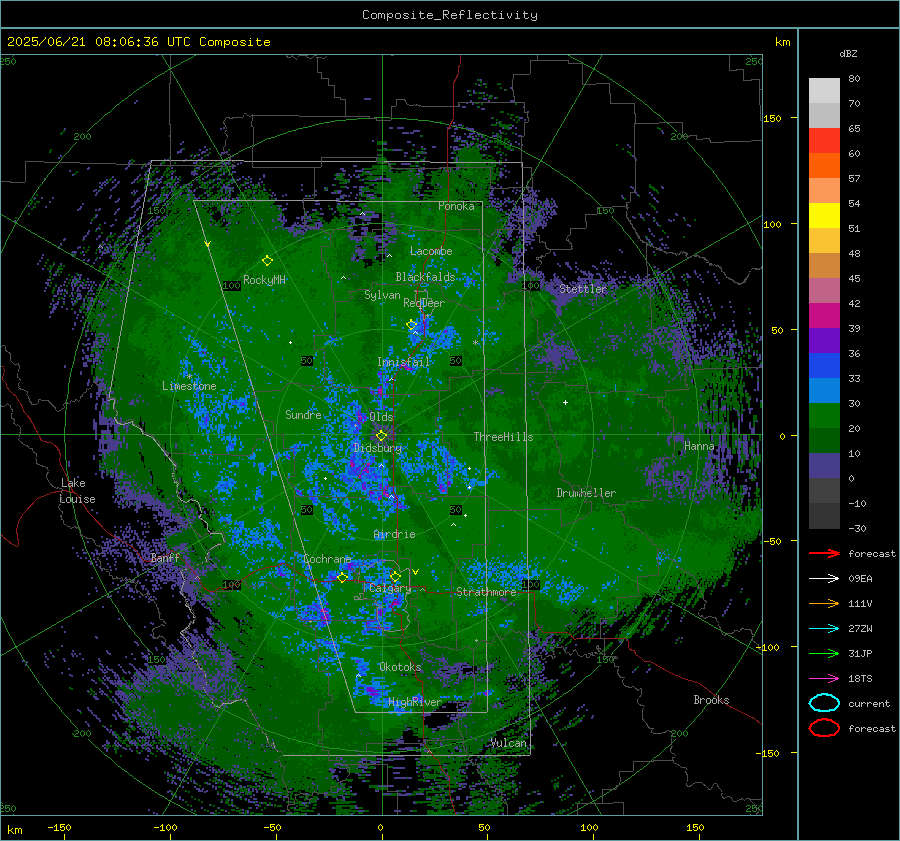The image size is (900, 841).
Task: Click the Innisfail city label
Action: (x=403, y=362)
